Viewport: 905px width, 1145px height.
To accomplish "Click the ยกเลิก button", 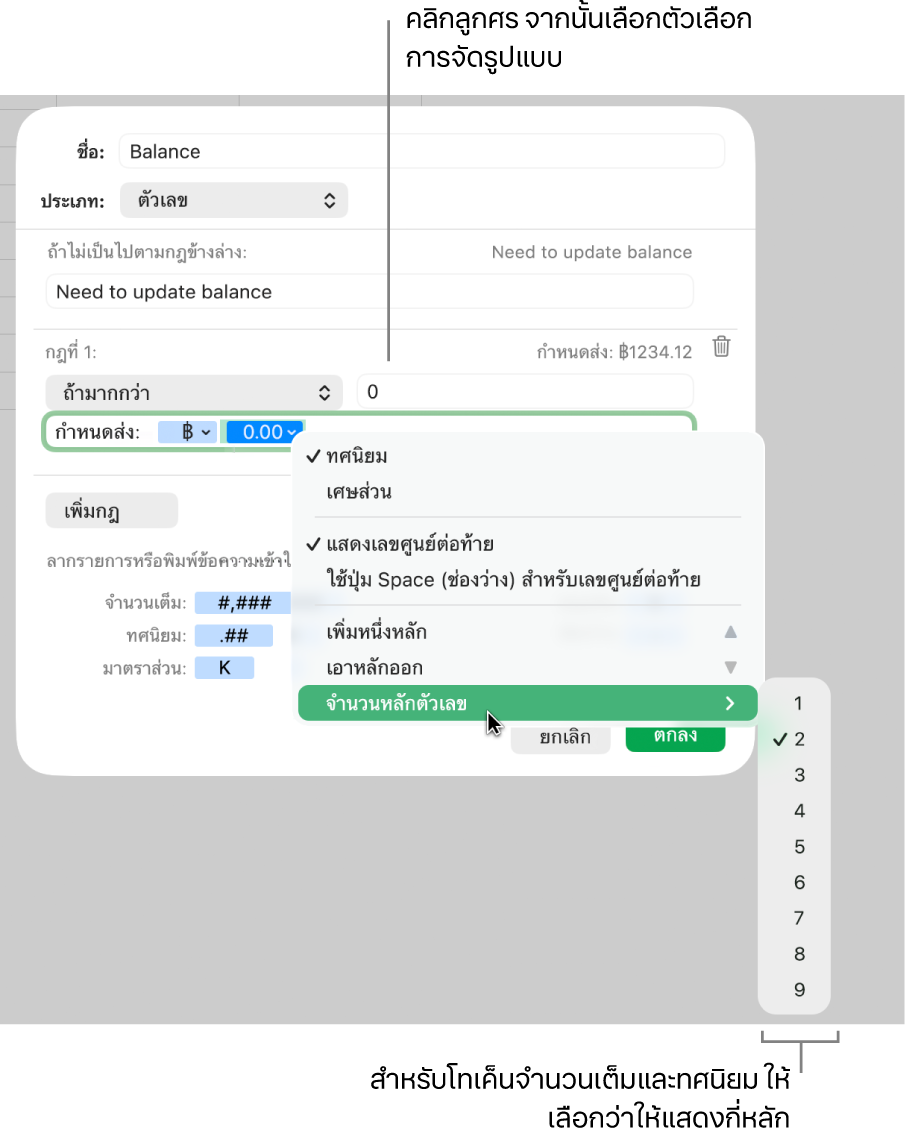I will 561,738.
